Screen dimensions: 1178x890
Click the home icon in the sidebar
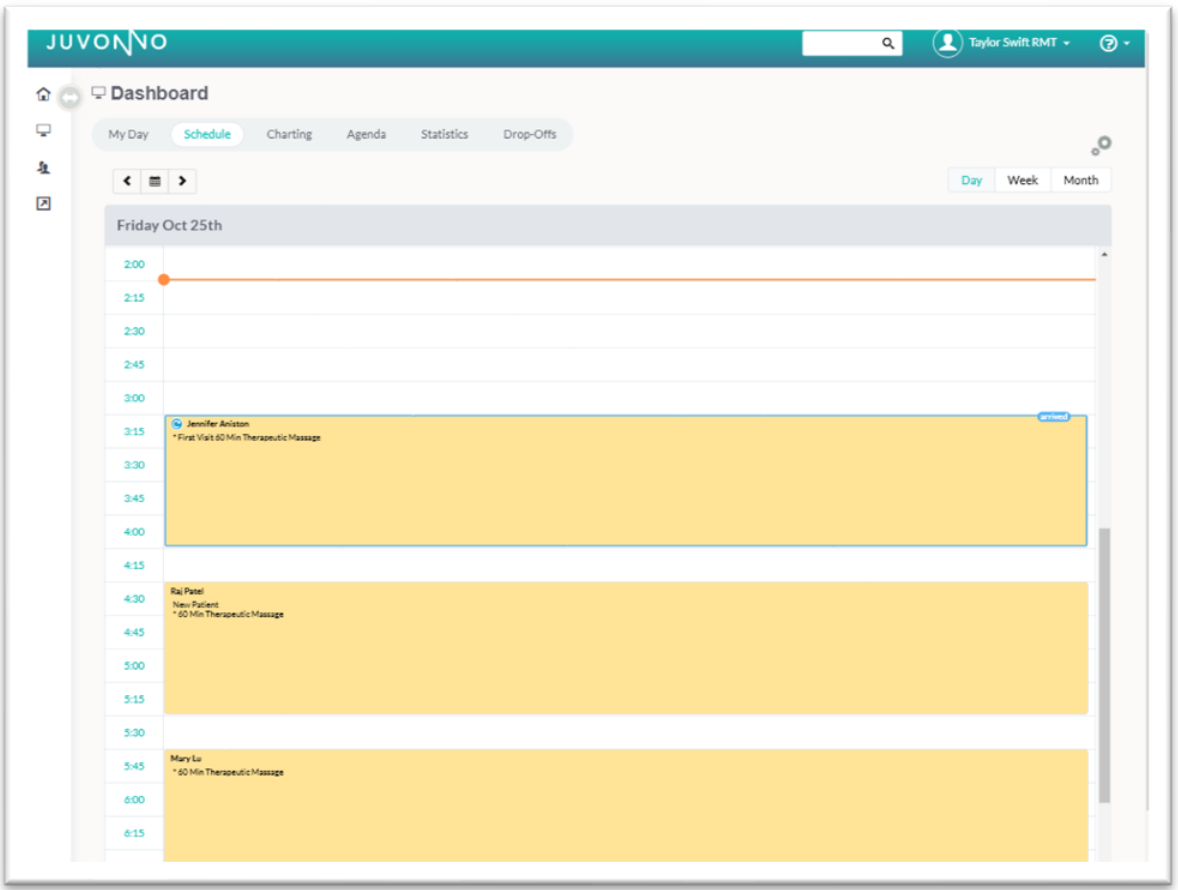pyautogui.click(x=43, y=95)
